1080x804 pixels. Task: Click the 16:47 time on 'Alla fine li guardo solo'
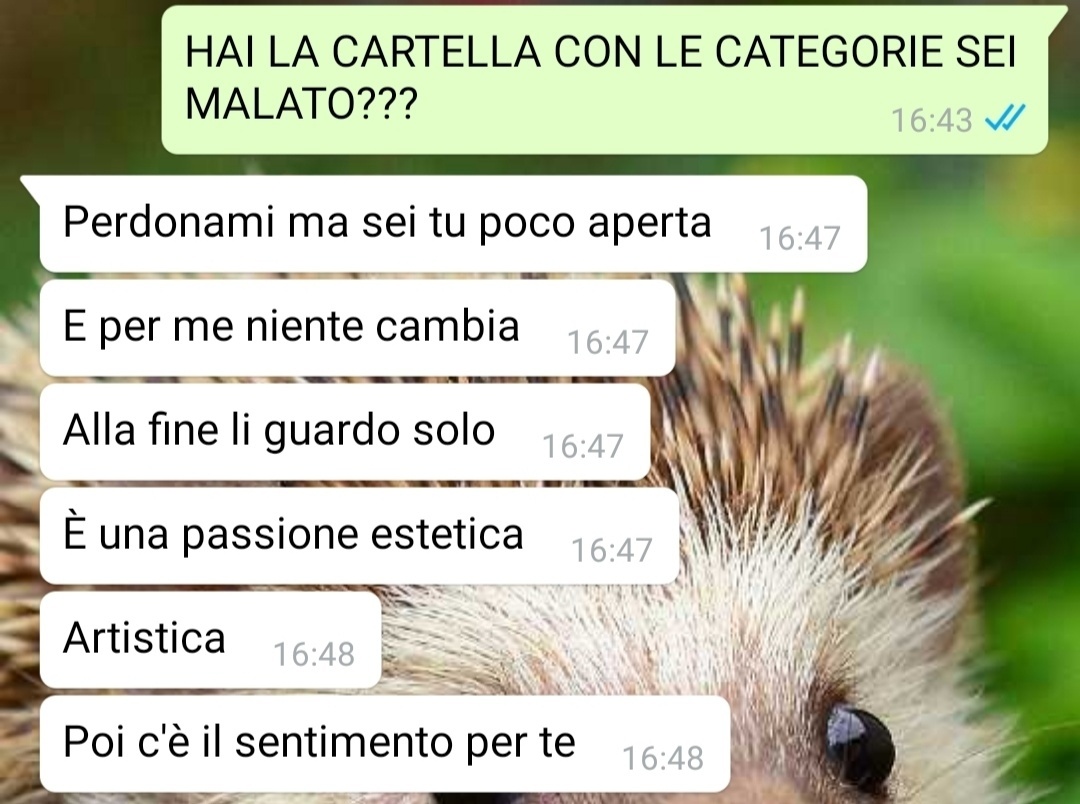(583, 447)
